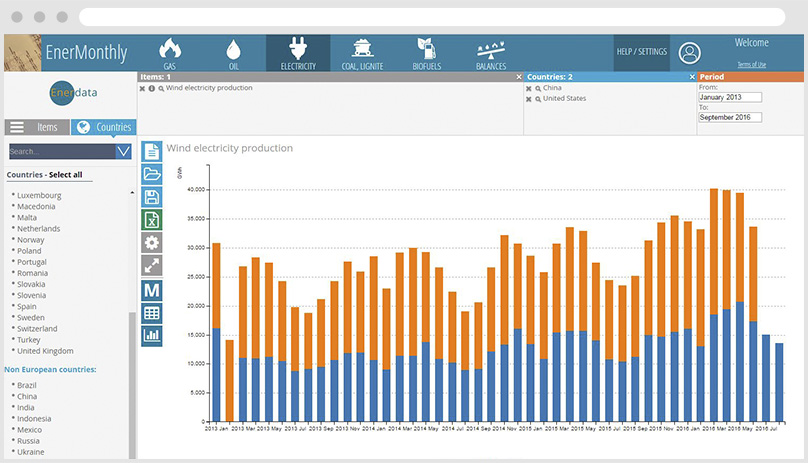
Task: Select Spain in the countries list
Action: pyautogui.click(x=25, y=305)
